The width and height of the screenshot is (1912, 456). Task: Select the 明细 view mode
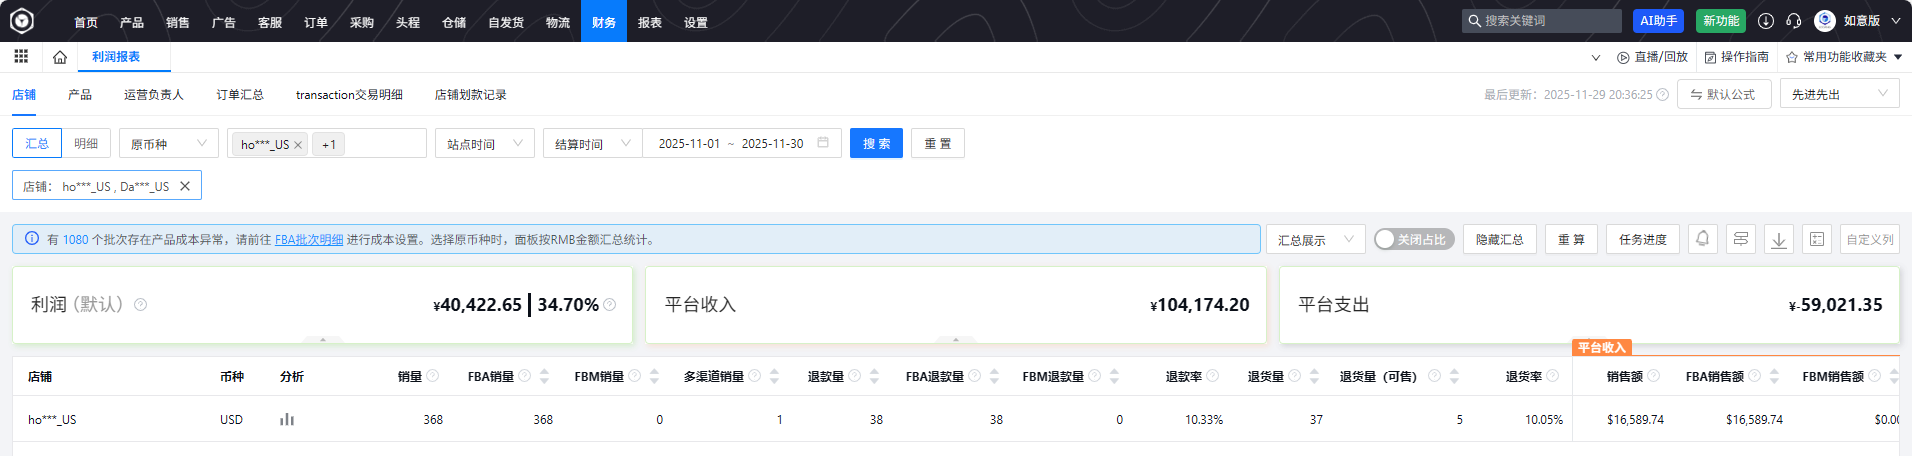pyautogui.click(x=86, y=143)
